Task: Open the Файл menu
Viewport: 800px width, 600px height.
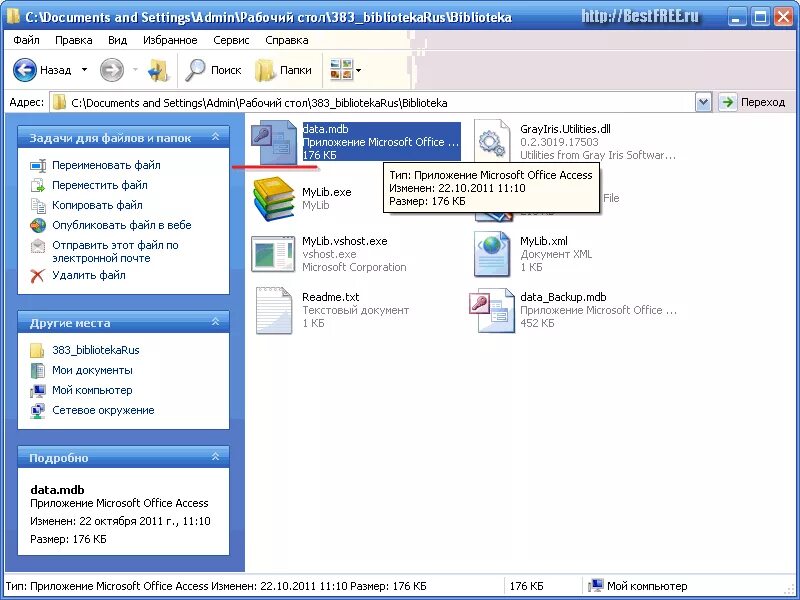Action: tap(26, 40)
